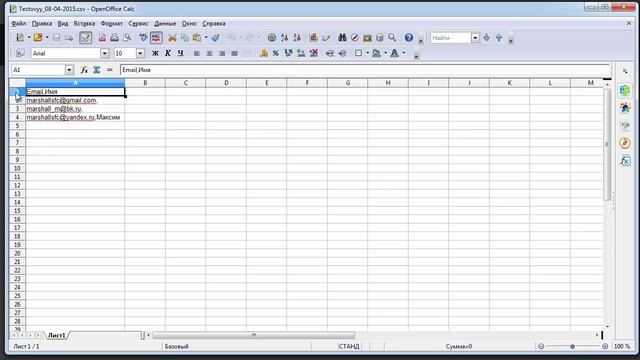Open the Формат menu
The width and height of the screenshot is (640, 360).
111,24
